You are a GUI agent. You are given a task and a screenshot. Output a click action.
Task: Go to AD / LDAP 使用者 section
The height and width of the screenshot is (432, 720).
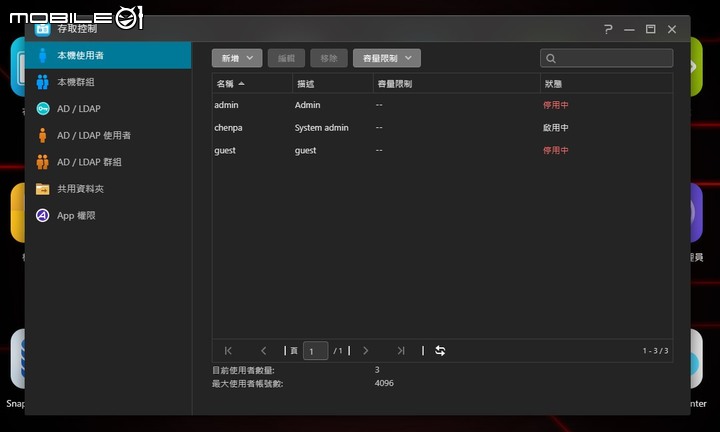pos(108,135)
